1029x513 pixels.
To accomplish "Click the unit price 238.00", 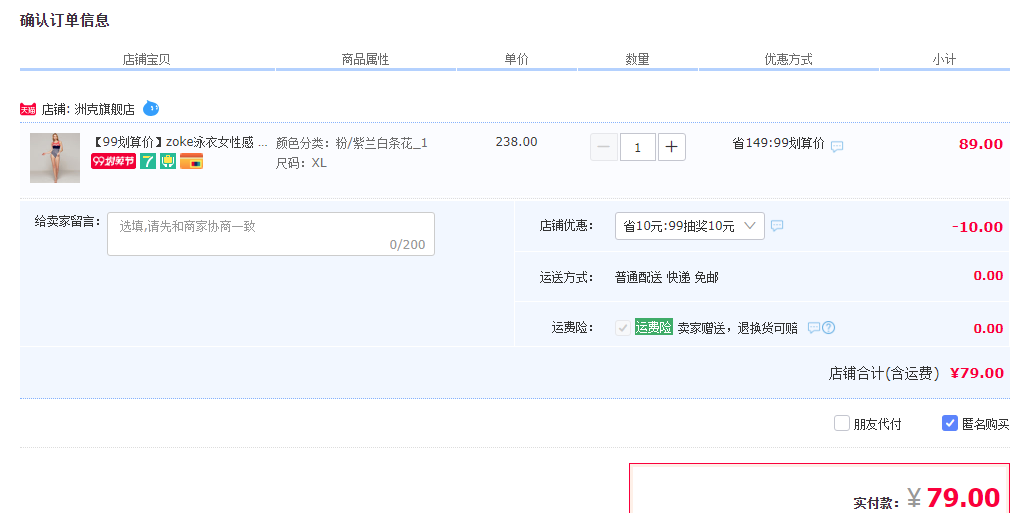I will (x=516, y=142).
